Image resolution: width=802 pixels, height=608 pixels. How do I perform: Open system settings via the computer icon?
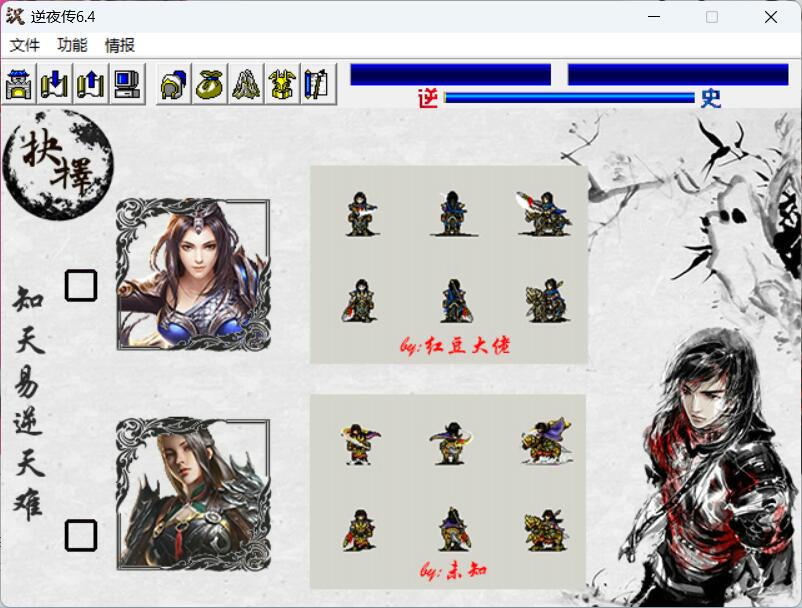tap(127, 84)
